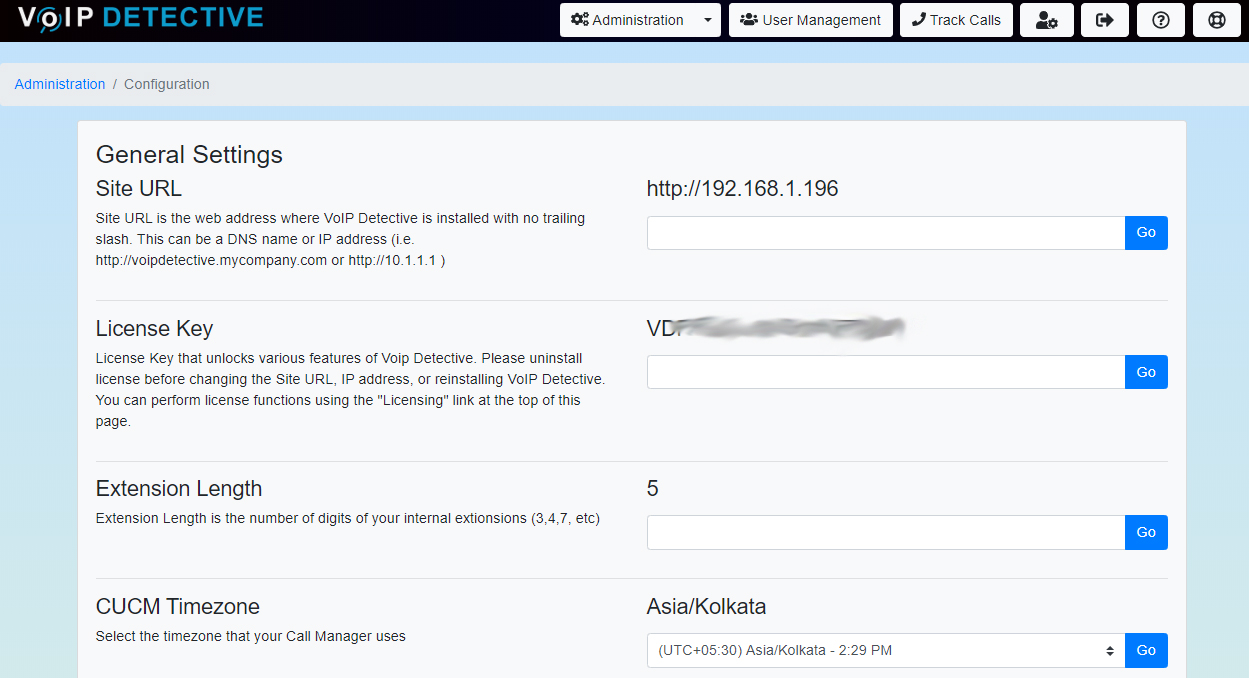
Task: Click the Extension Length section heading
Action: click(x=179, y=488)
